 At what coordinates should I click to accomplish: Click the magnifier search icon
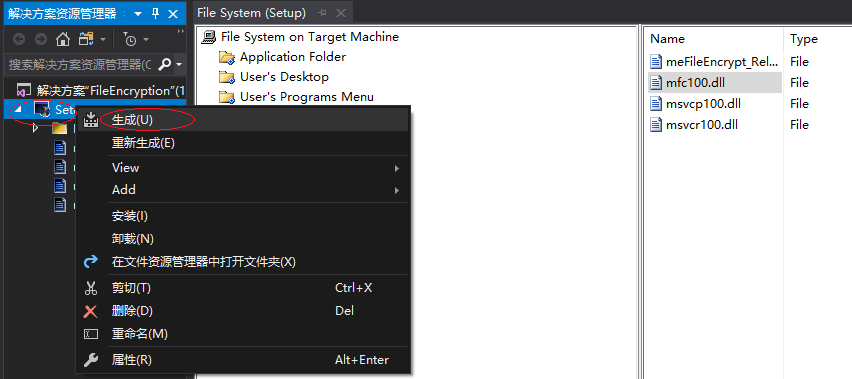click(165, 65)
